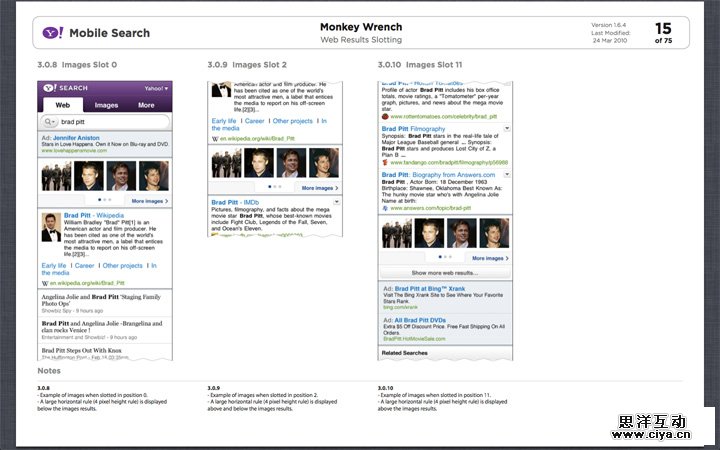
Task: Click Wikipedia W icon in Slot 0 mockup
Action: point(45,283)
